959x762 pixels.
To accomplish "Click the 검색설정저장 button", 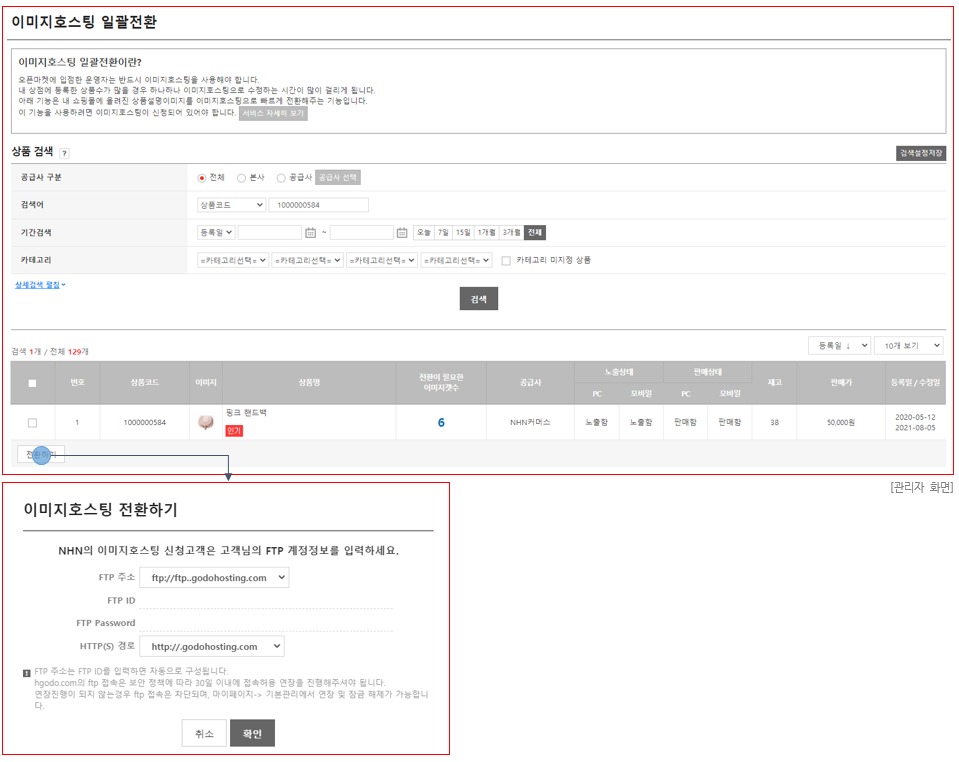I will point(921,153).
